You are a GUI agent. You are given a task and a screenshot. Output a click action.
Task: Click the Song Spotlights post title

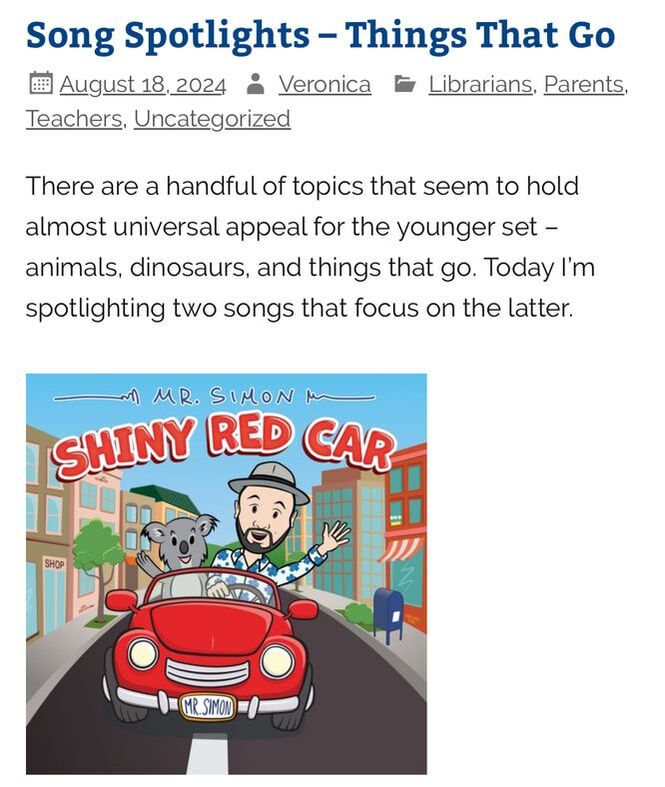[x=320, y=35]
